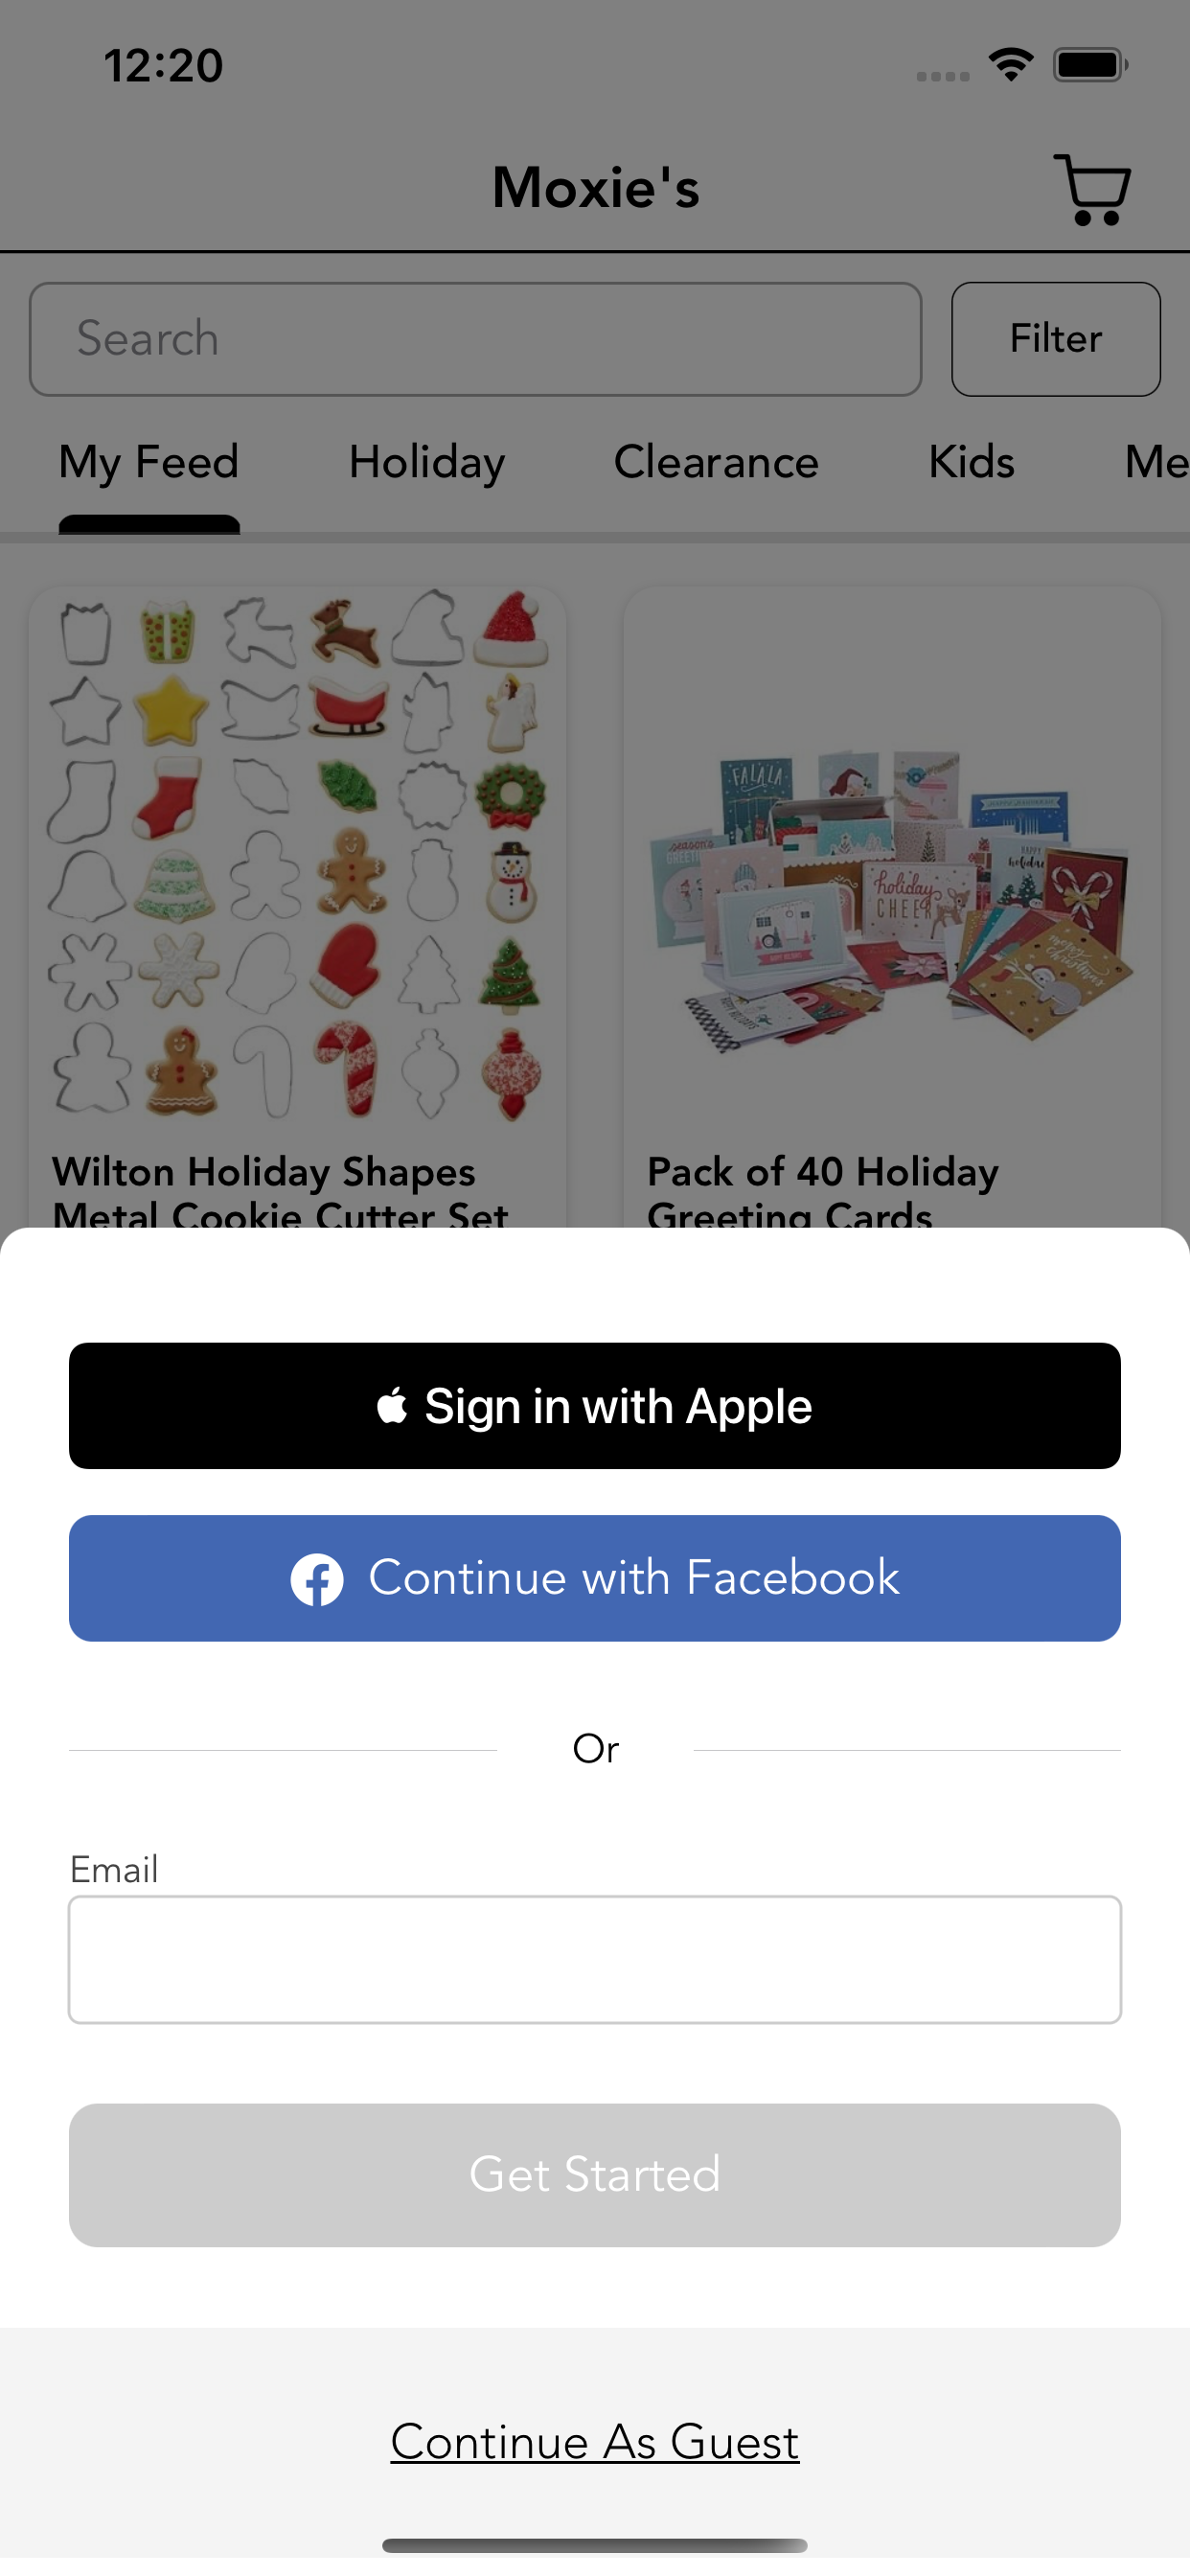Choose Continue with Facebook
The height and width of the screenshot is (2576, 1190).
[595, 1578]
